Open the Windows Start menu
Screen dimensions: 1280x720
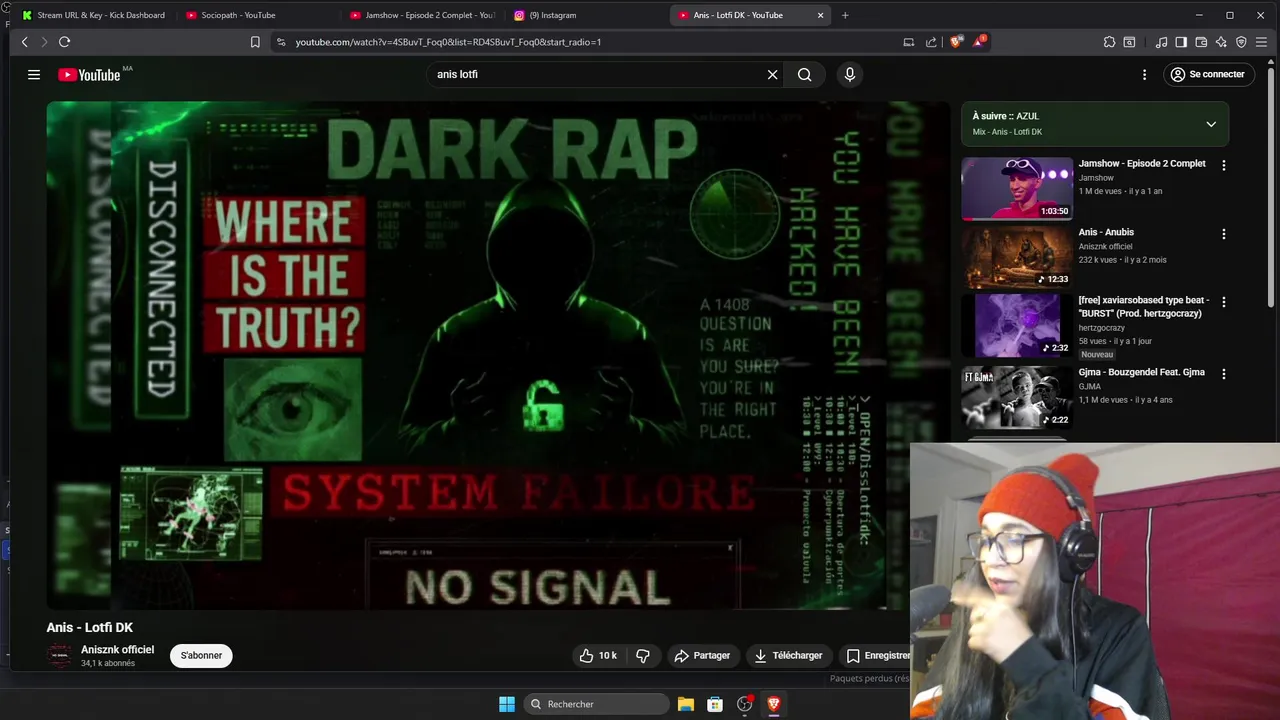tap(507, 704)
